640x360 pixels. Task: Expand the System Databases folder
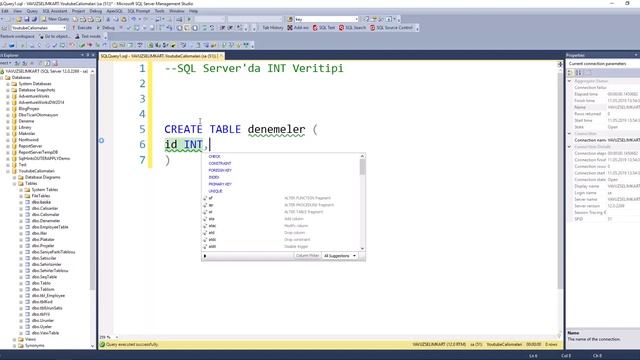pyautogui.click(x=8, y=84)
